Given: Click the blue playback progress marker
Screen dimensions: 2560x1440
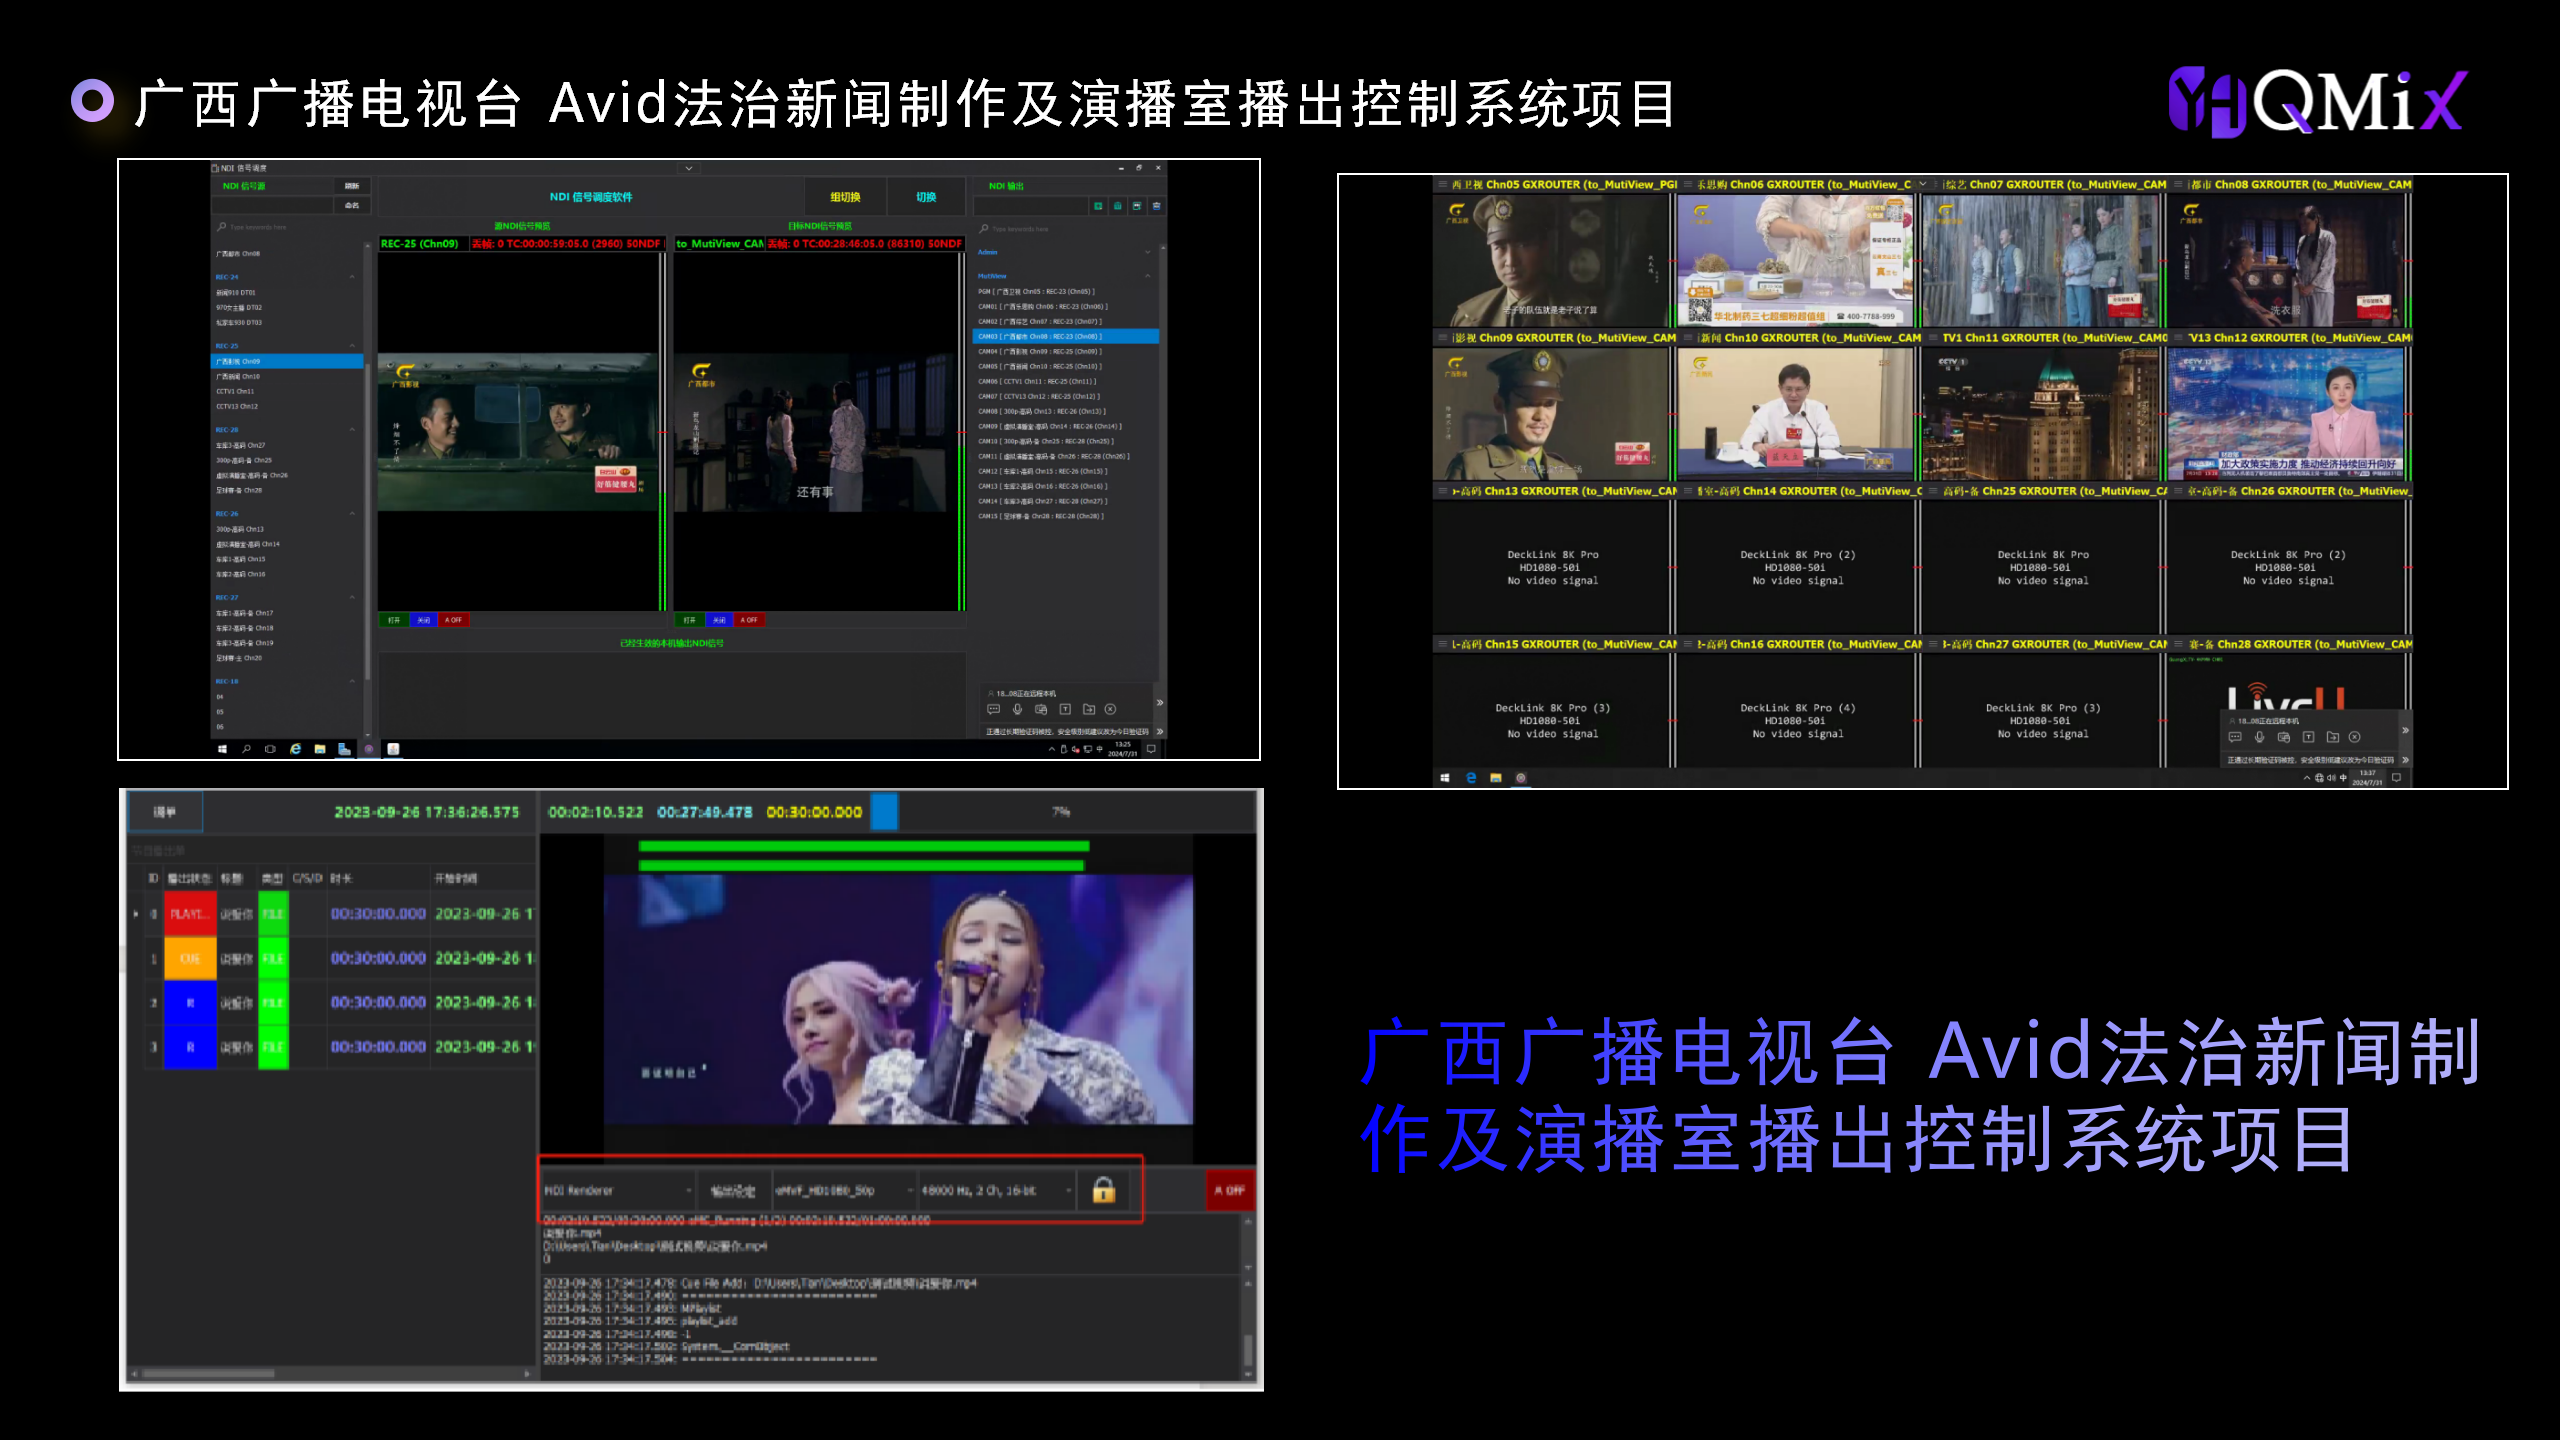Looking at the screenshot, I should [884, 811].
